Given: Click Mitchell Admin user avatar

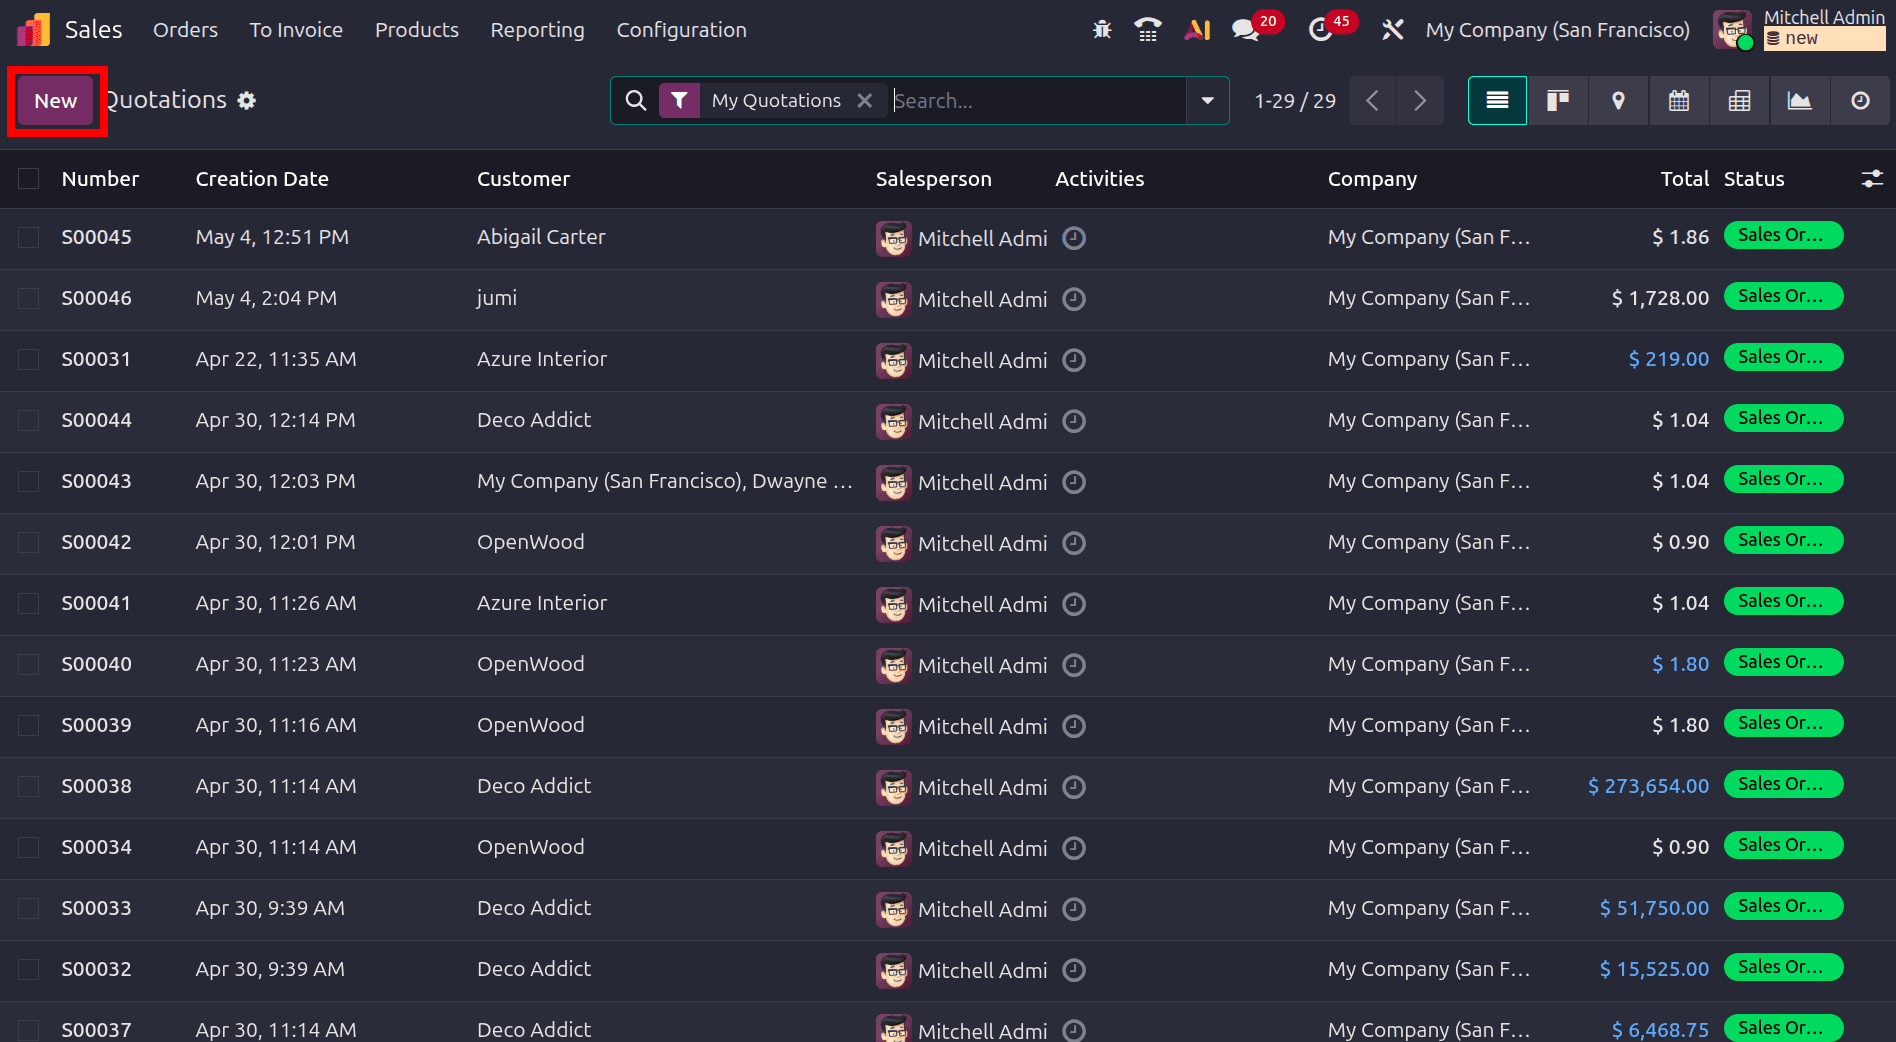Looking at the screenshot, I should point(1732,30).
